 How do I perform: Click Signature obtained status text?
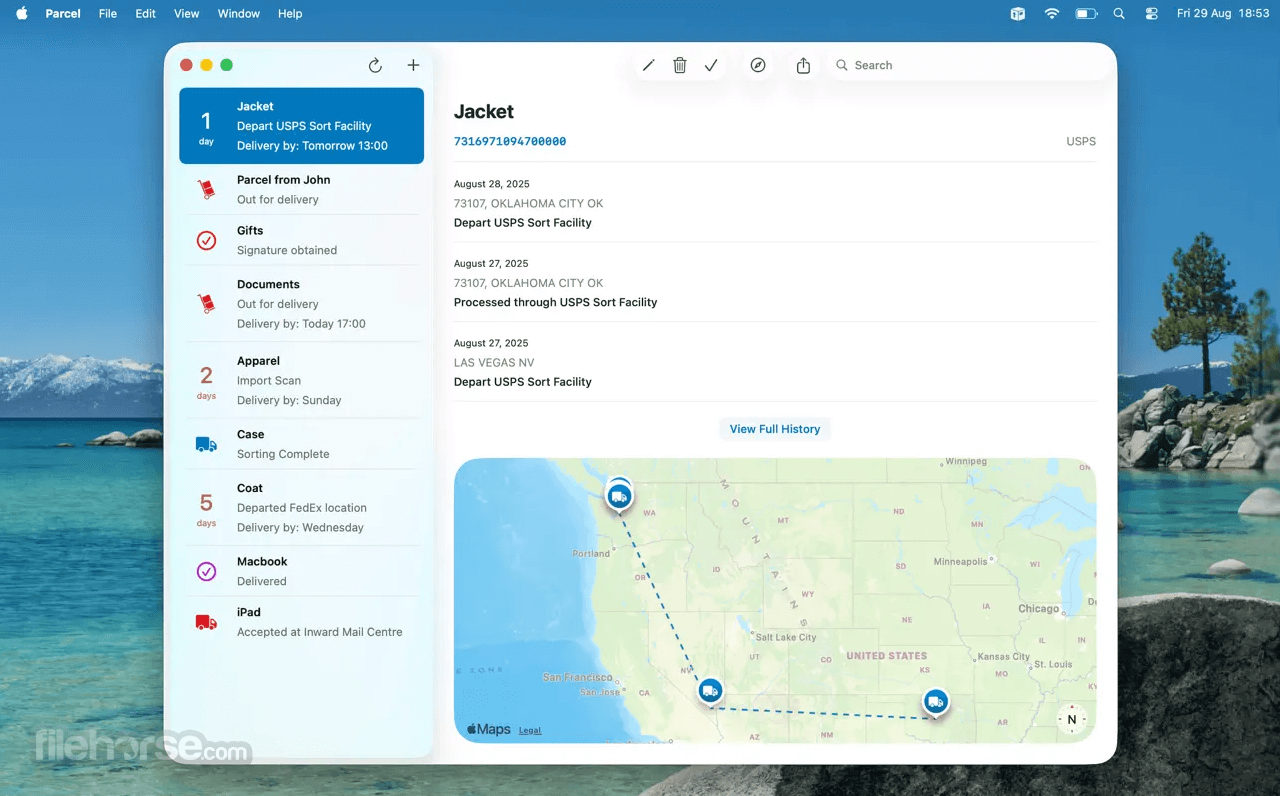[x=287, y=250]
